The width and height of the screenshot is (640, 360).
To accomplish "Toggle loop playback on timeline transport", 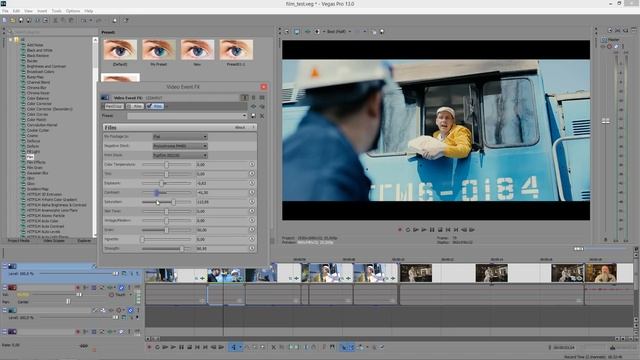I will (x=157, y=347).
